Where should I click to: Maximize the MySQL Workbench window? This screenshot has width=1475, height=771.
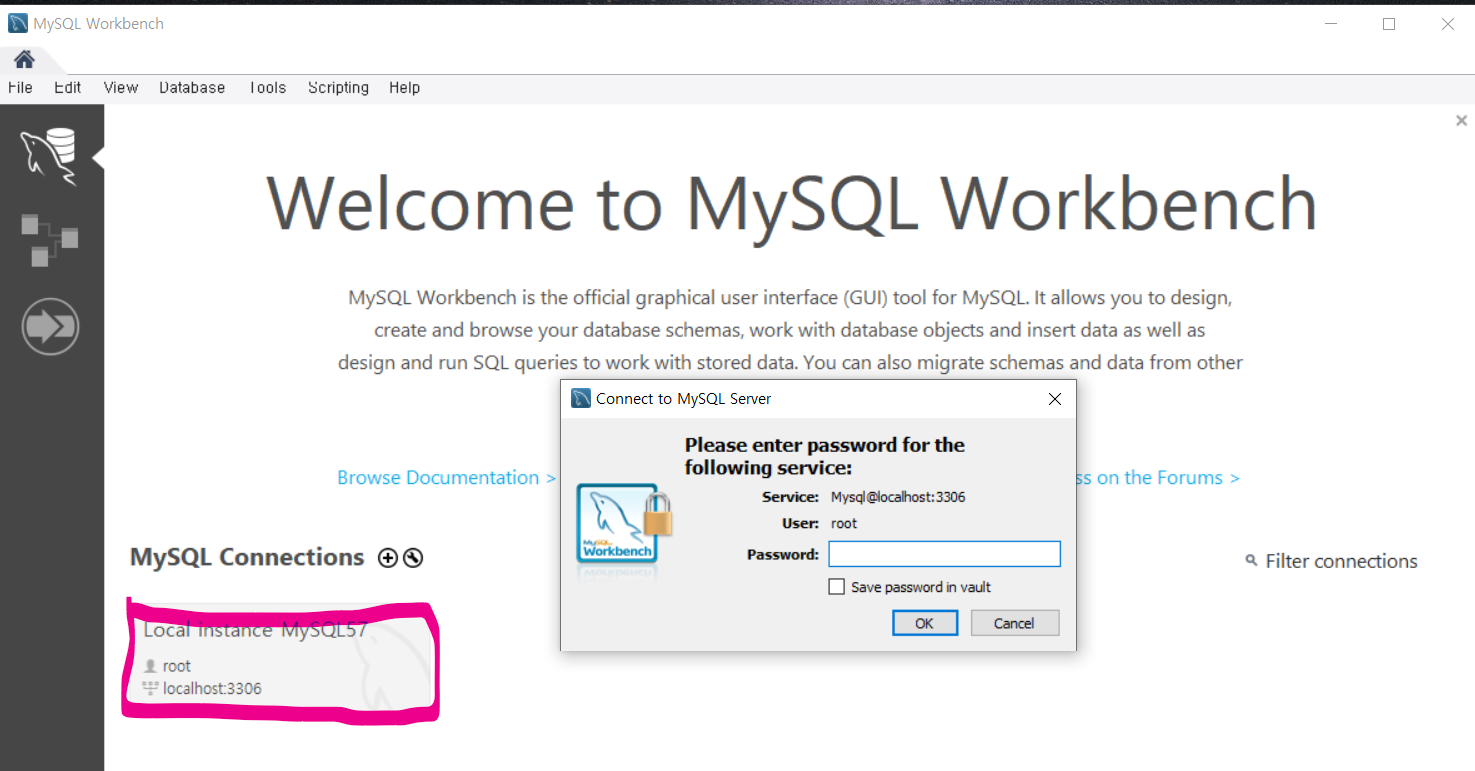[x=1389, y=24]
